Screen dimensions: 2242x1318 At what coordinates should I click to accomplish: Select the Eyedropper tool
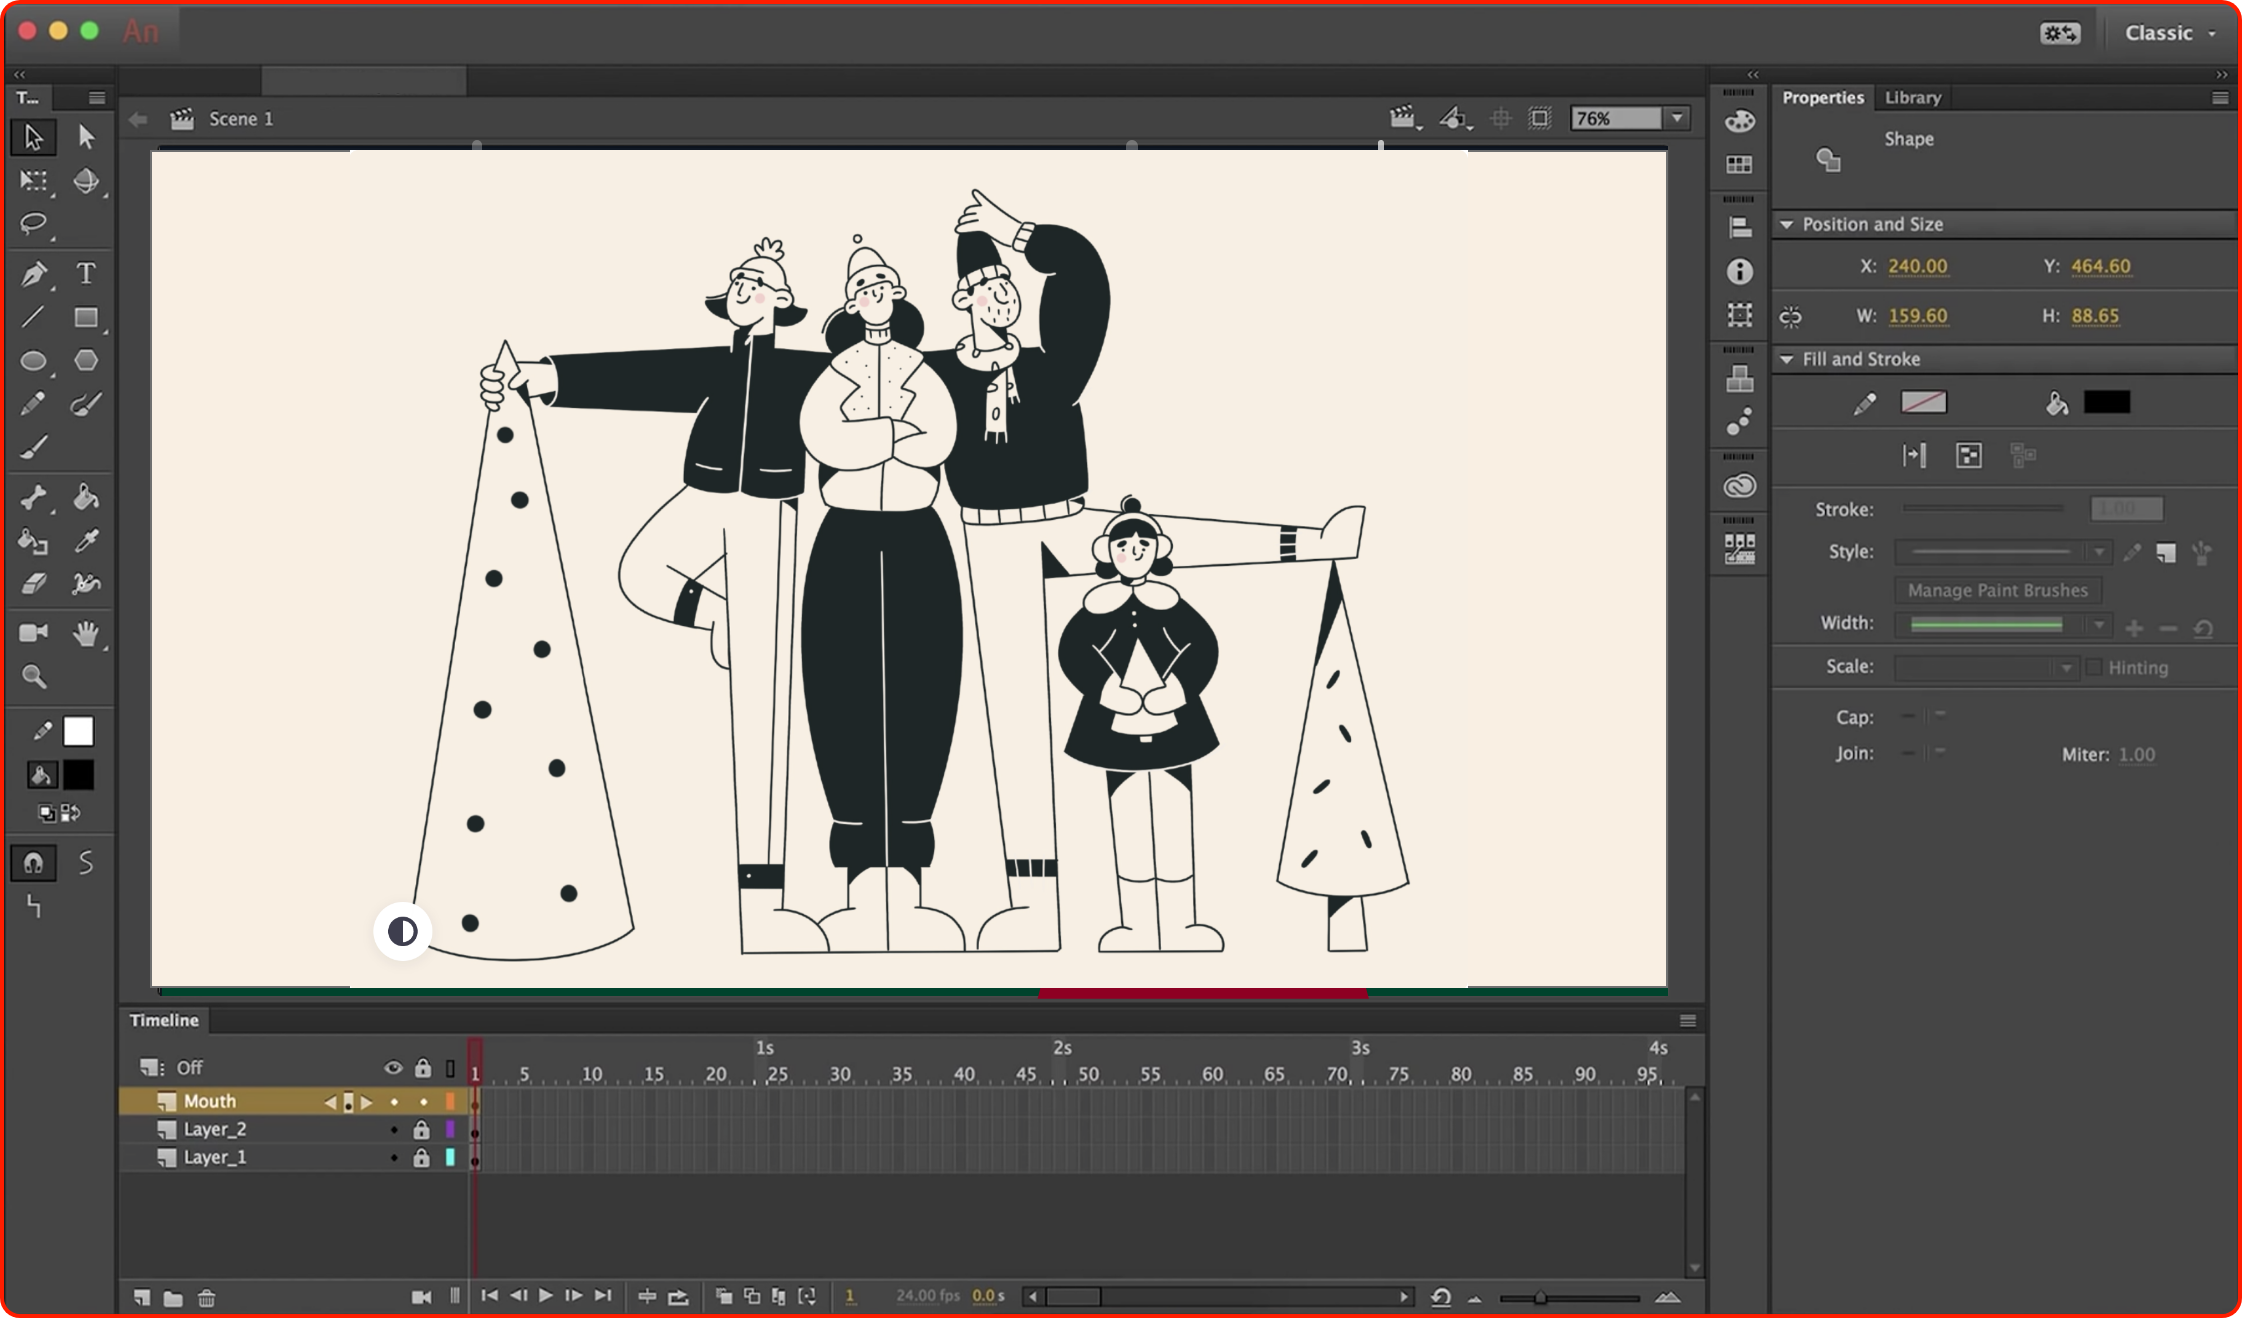[x=86, y=541]
